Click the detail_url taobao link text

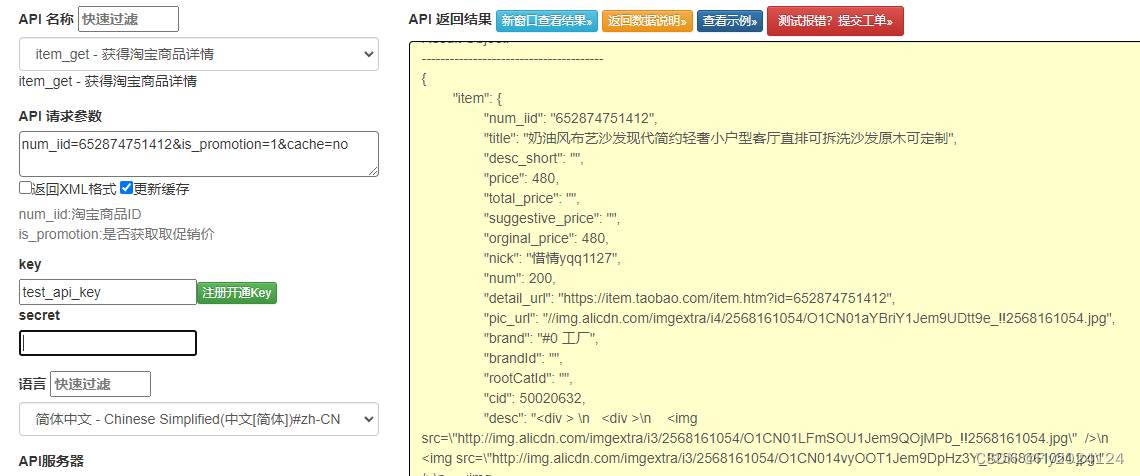point(726,298)
